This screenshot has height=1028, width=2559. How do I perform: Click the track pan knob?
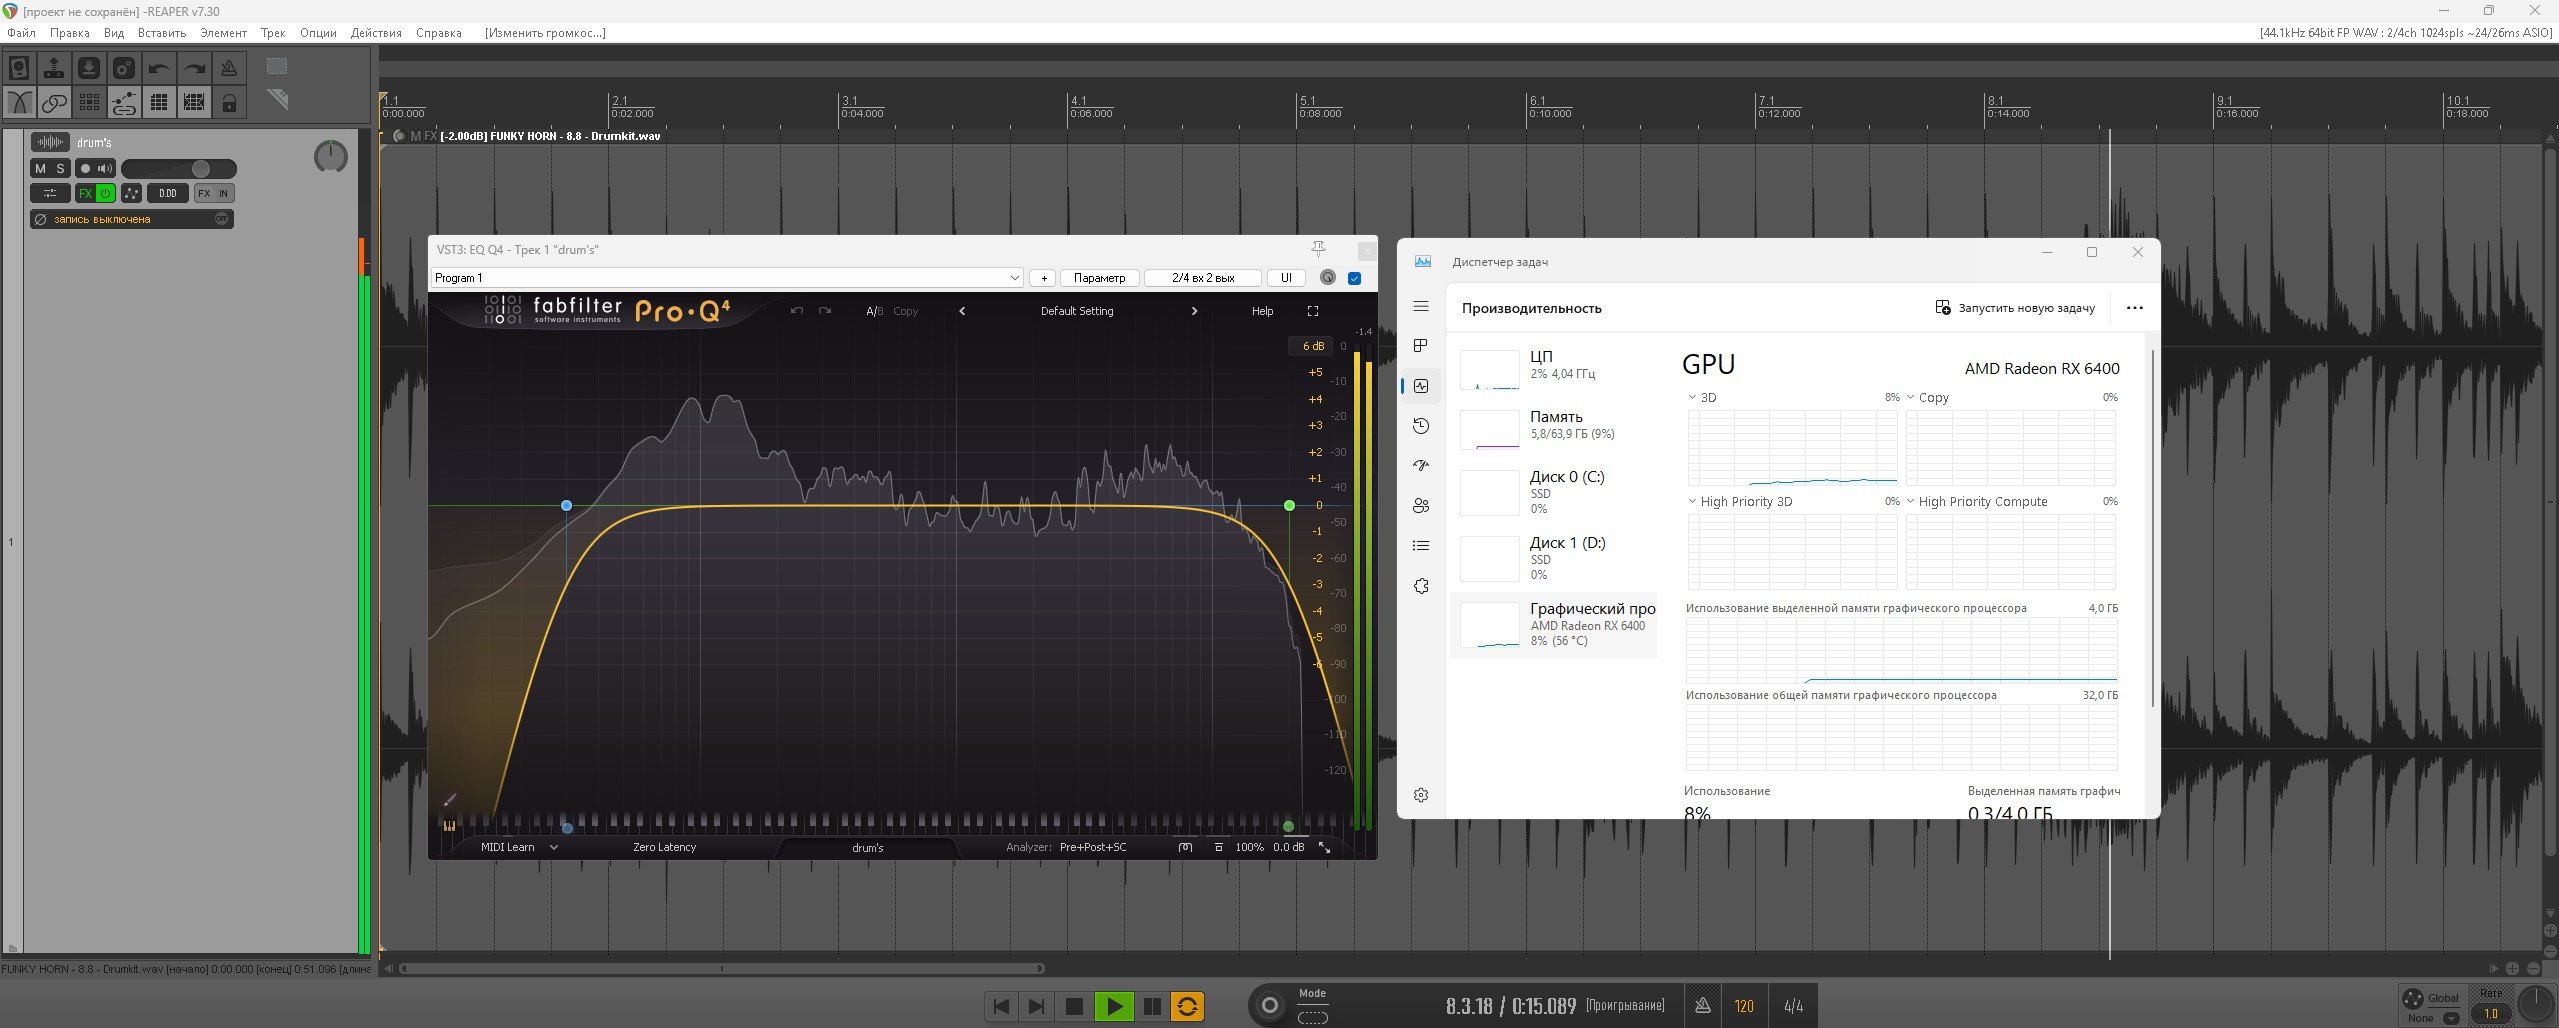coord(331,157)
